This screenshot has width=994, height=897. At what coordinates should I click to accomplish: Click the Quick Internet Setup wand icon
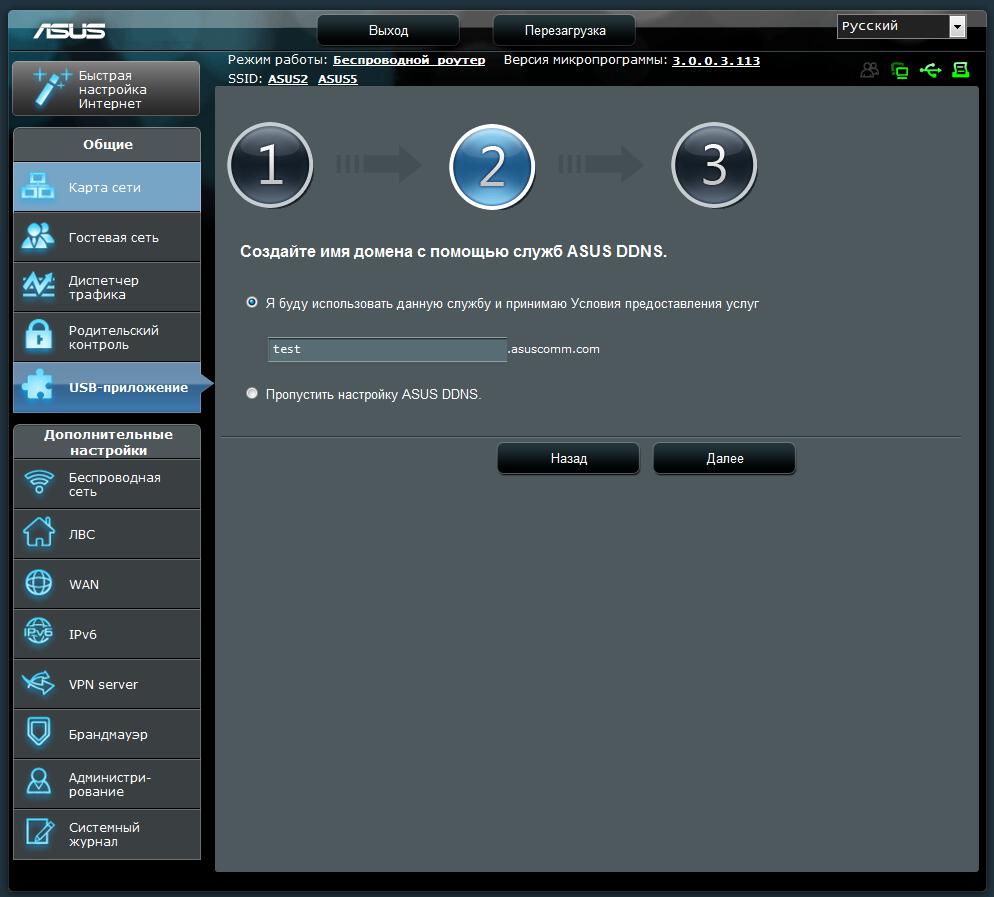click(x=50, y=87)
